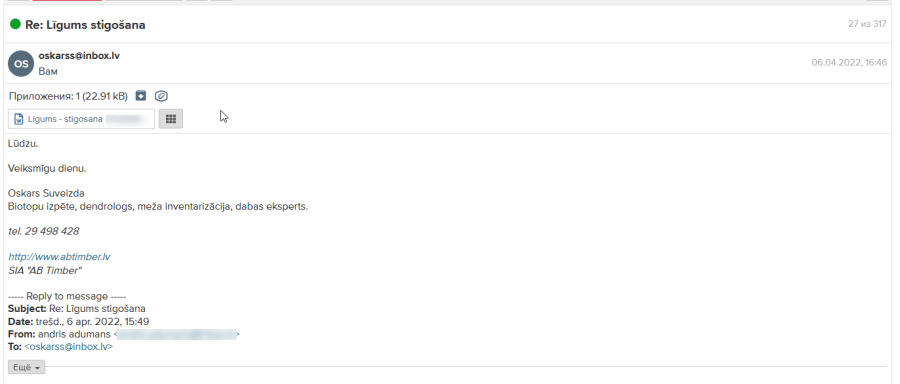This screenshot has height=384, width=900.
Task: Click the 27 из 317 message counter
Action: click(867, 24)
